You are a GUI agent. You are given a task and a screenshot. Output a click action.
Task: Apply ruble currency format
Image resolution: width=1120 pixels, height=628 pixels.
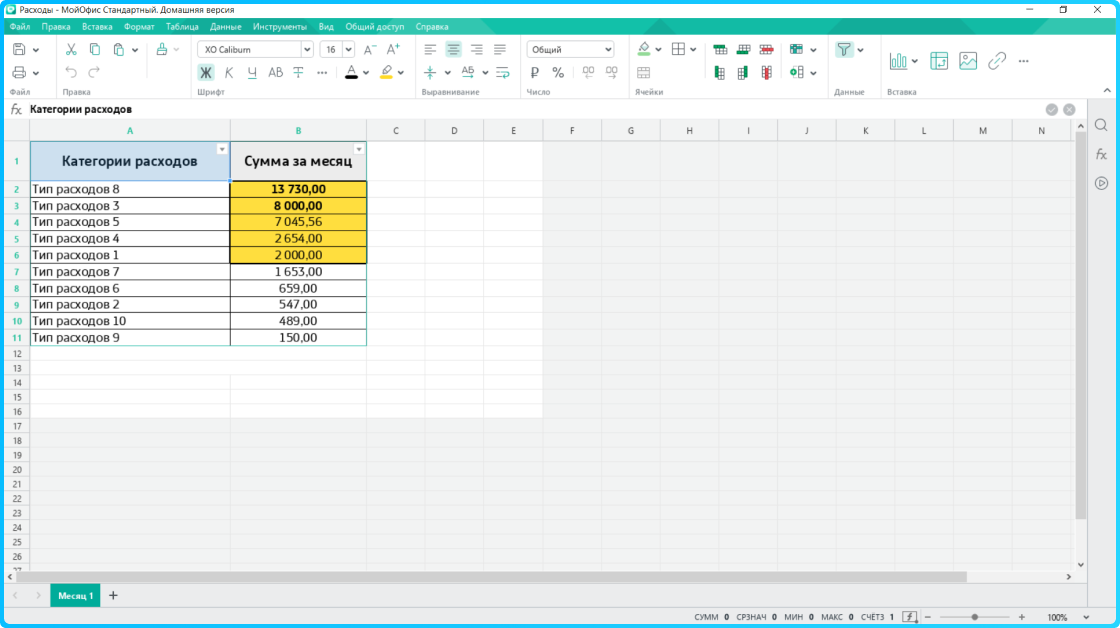(534, 72)
